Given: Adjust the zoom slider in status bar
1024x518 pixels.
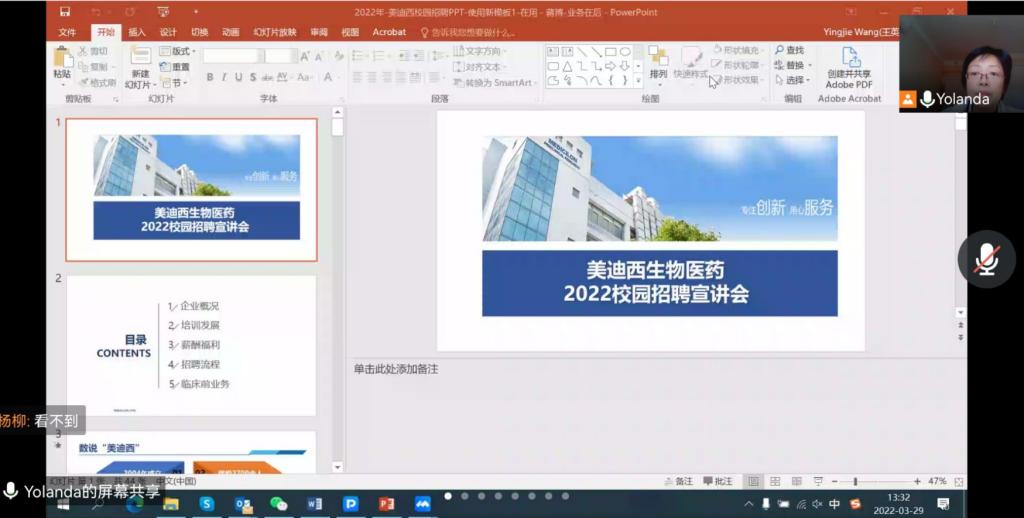Looking at the screenshot, I should click(x=856, y=481).
